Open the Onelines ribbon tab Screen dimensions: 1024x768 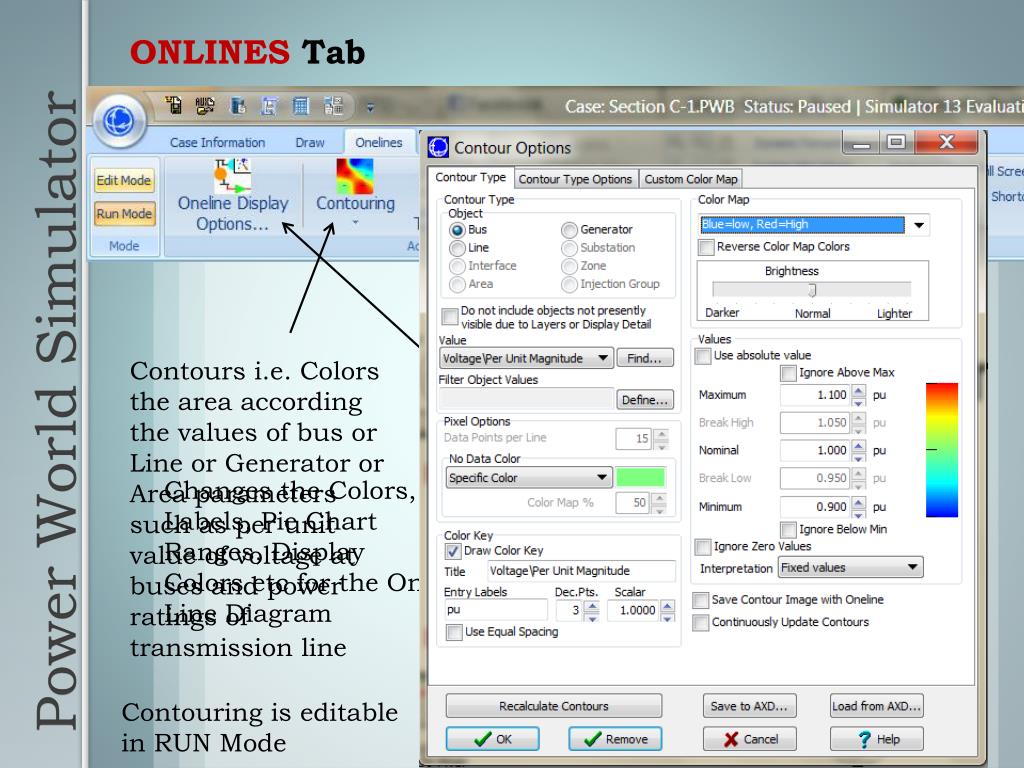coord(379,142)
